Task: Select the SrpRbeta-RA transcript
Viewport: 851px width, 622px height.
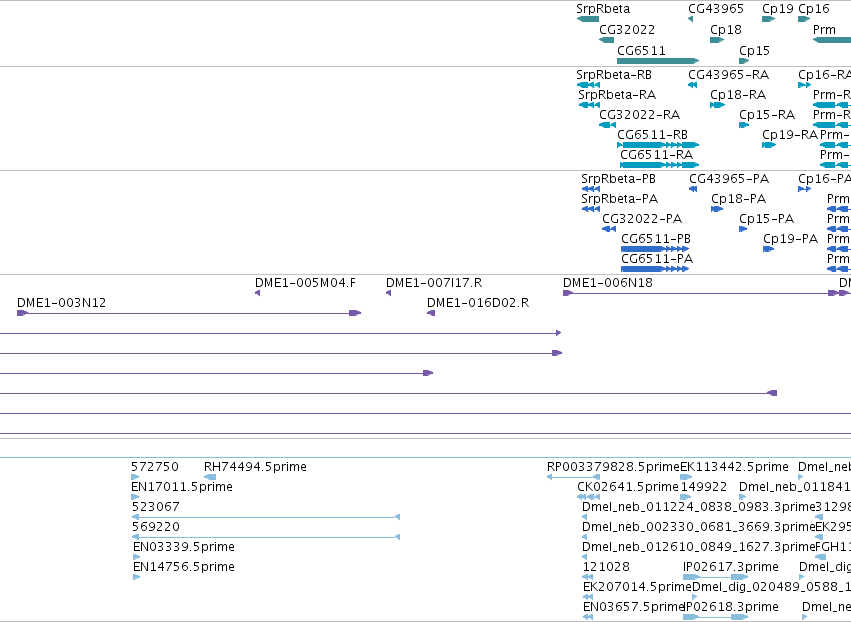Action: 589,105
